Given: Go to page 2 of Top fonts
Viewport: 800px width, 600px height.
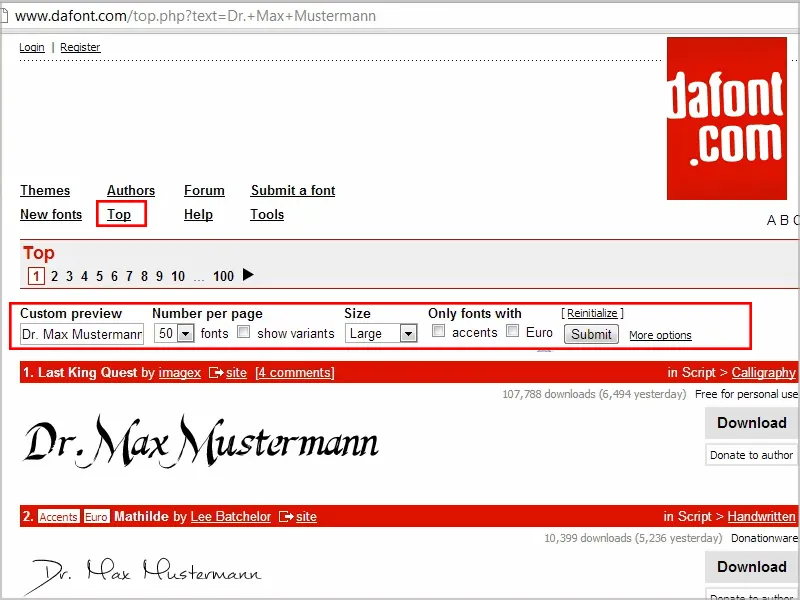Looking at the screenshot, I should 54,276.
